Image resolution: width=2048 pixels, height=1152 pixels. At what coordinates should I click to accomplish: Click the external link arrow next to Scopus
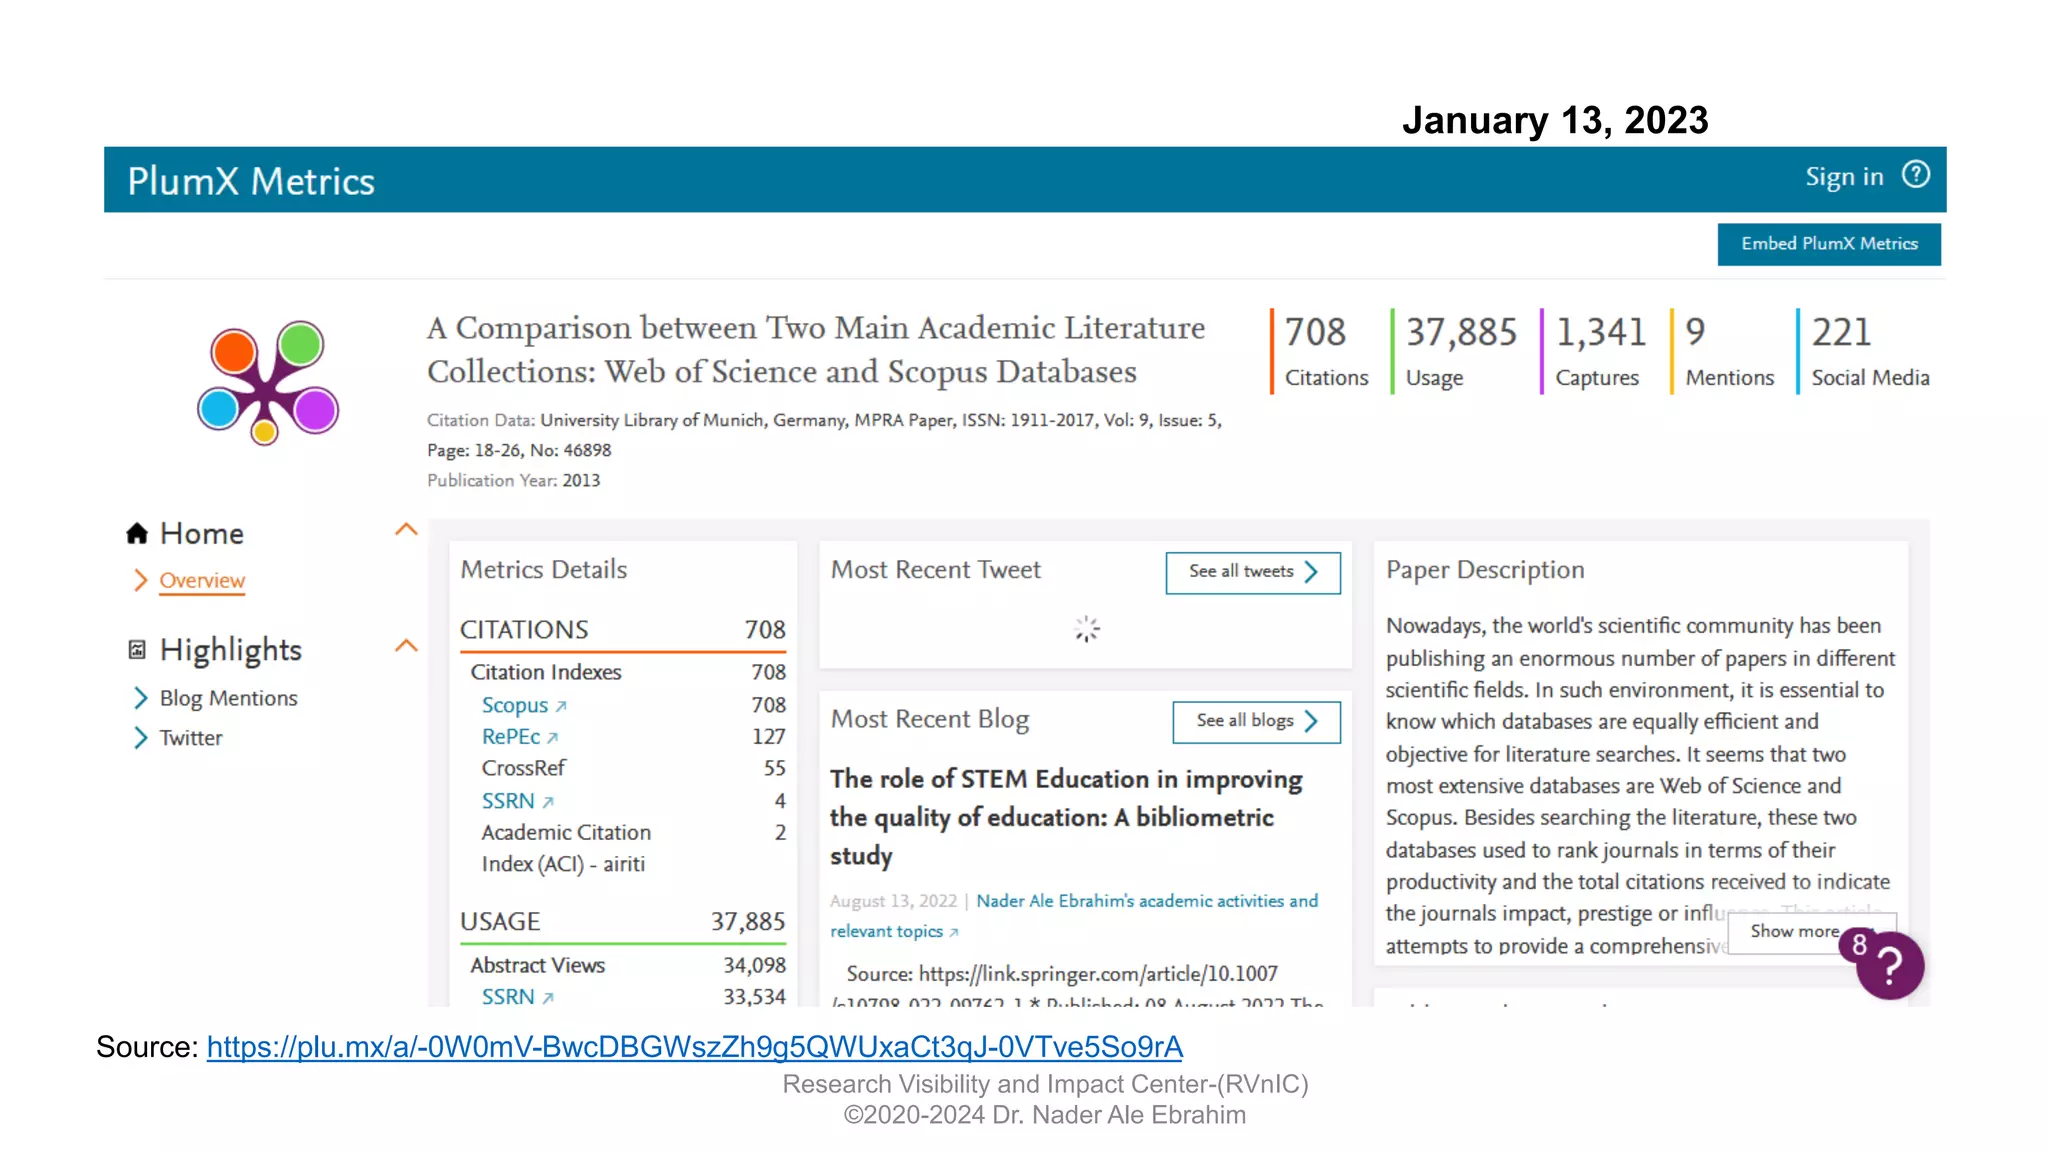pyautogui.click(x=561, y=706)
